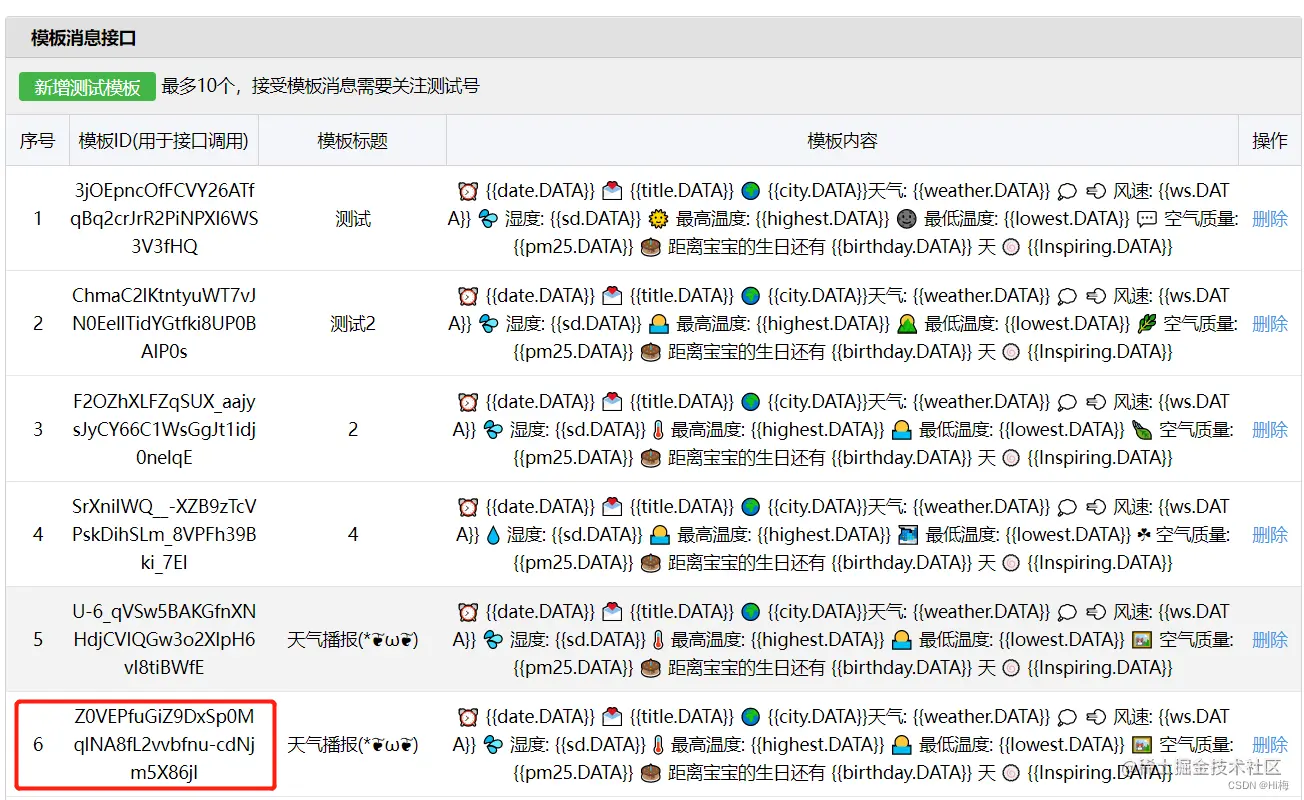The height and width of the screenshot is (800, 1304).
Task: Click row number 4 in 序号 column
Action: [x=38, y=535]
